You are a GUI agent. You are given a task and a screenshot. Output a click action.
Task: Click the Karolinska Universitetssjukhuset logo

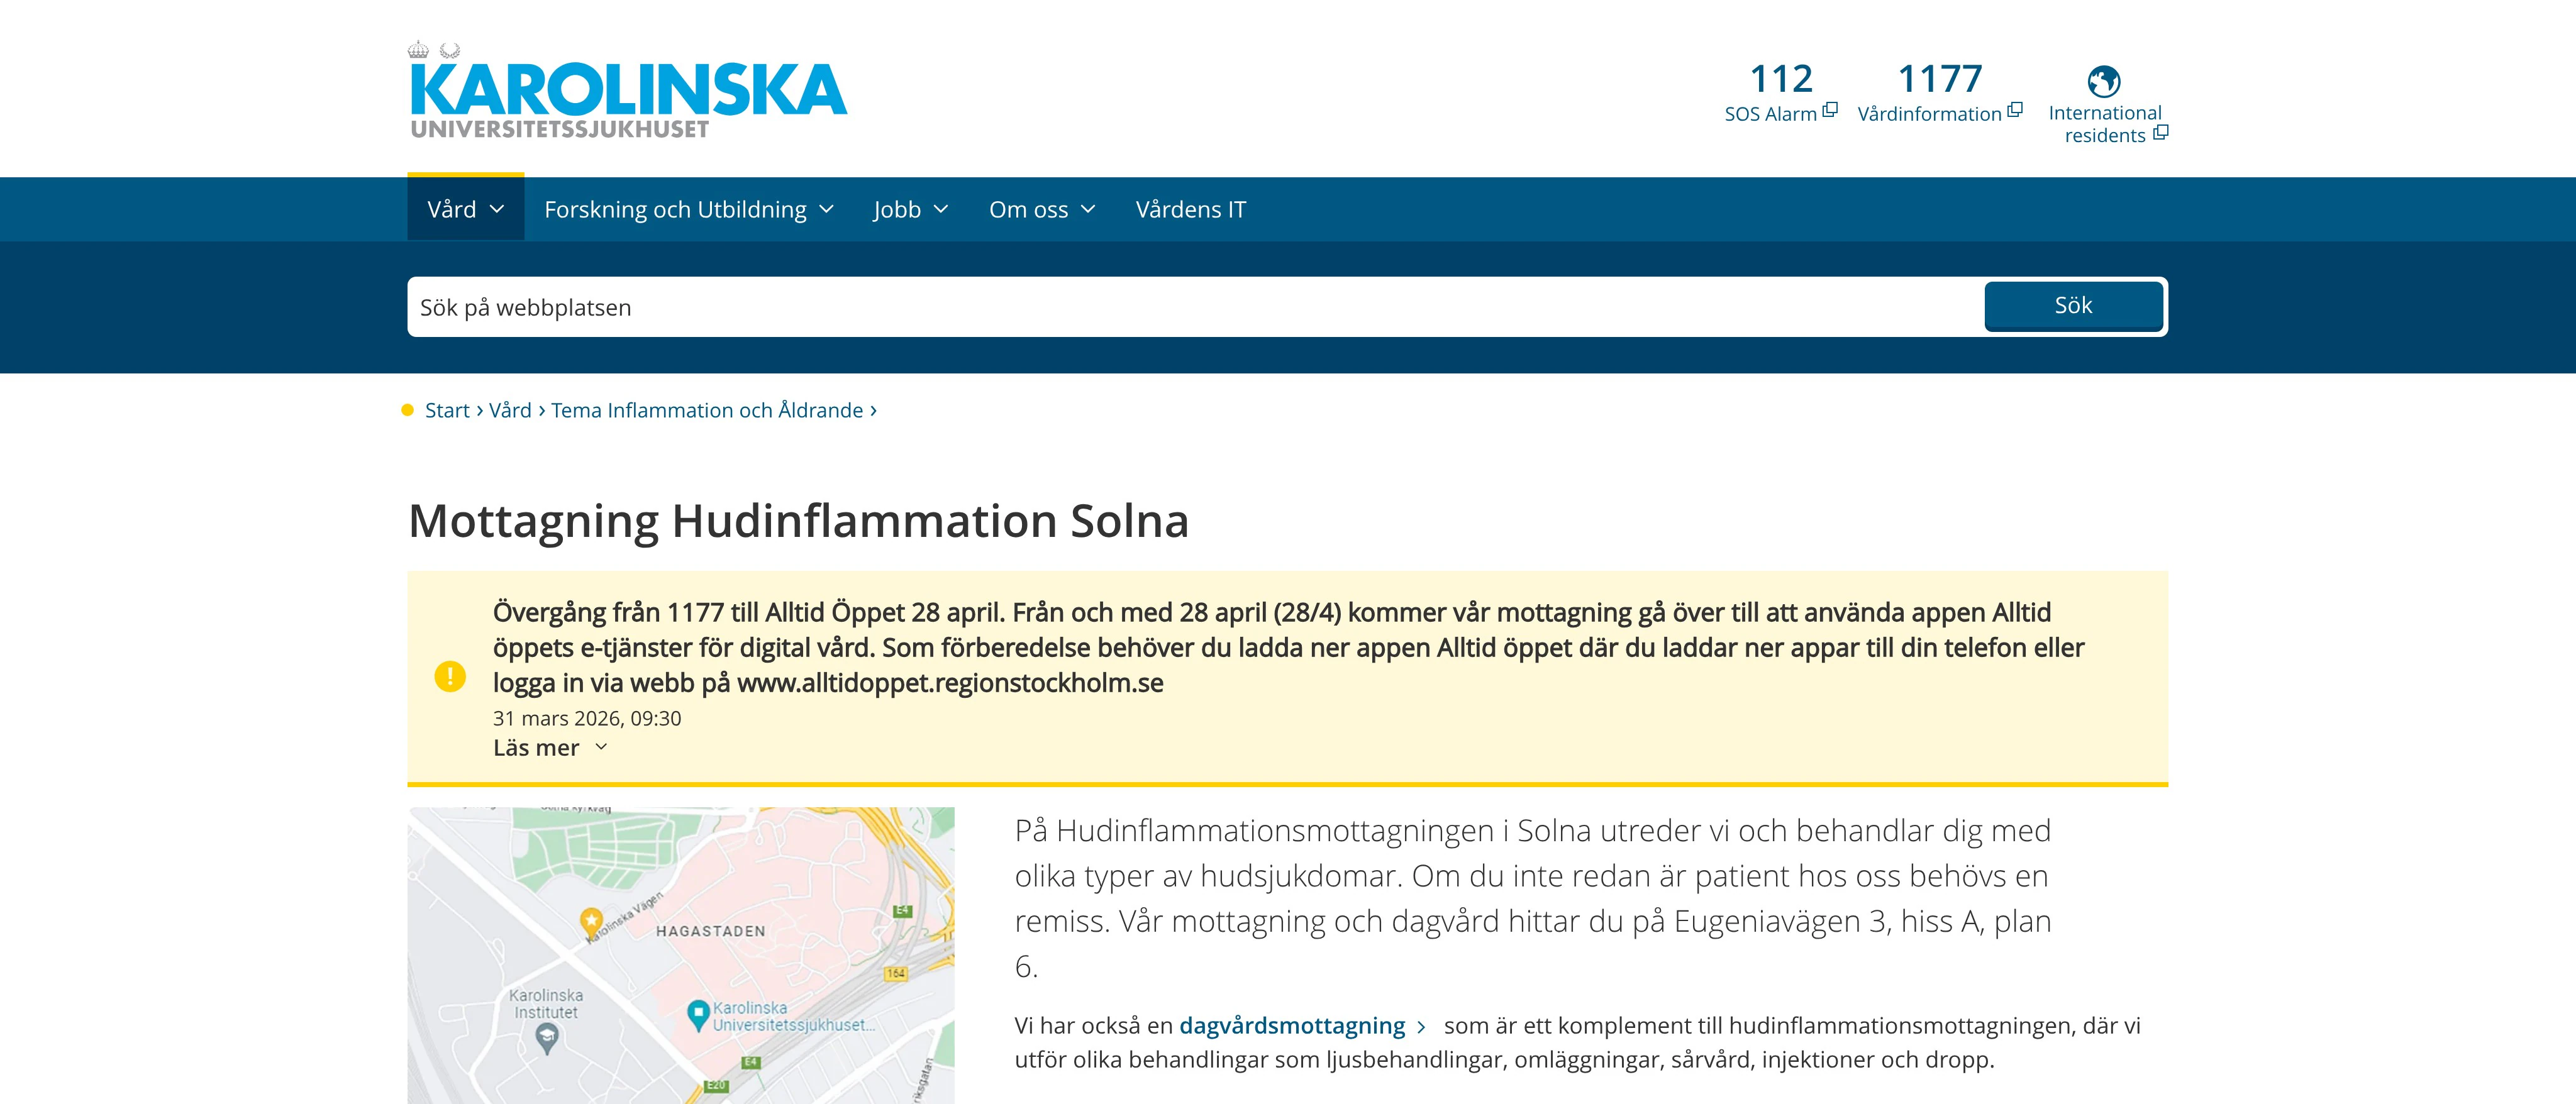point(628,90)
